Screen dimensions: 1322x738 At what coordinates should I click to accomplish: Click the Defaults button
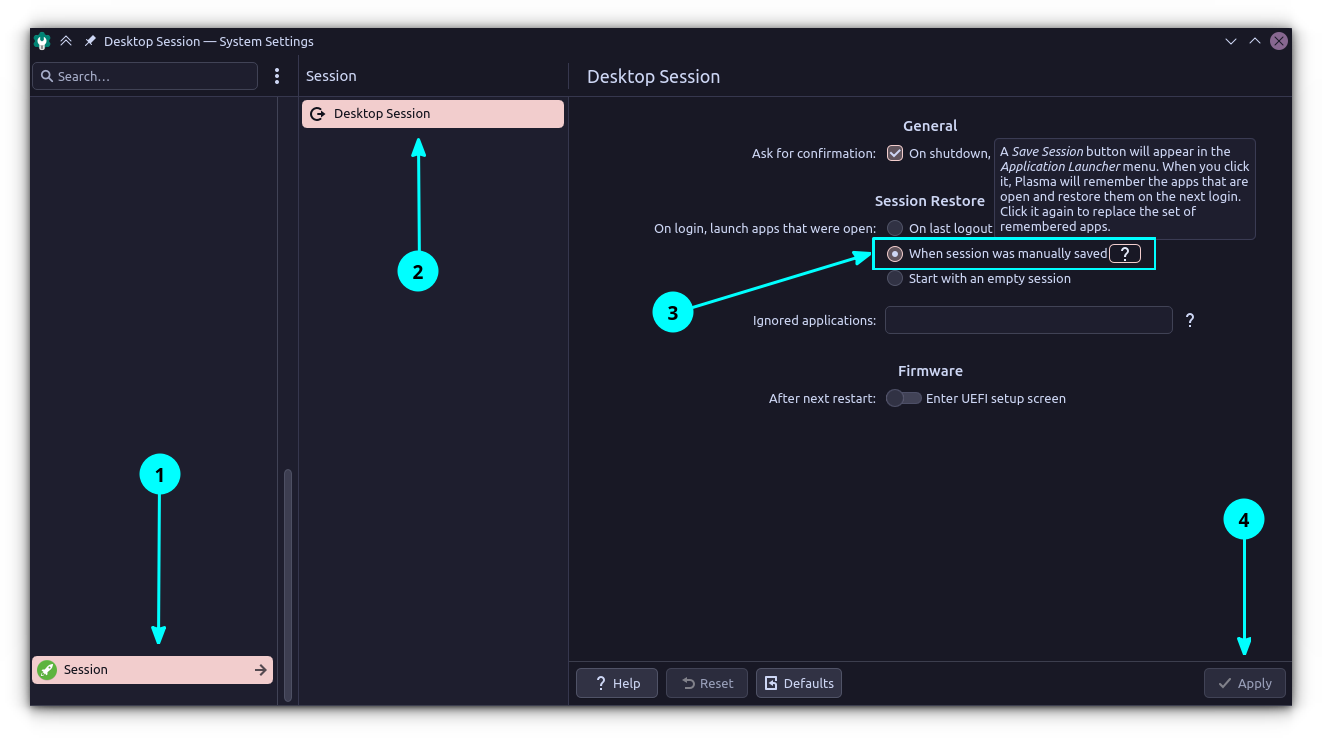point(798,683)
